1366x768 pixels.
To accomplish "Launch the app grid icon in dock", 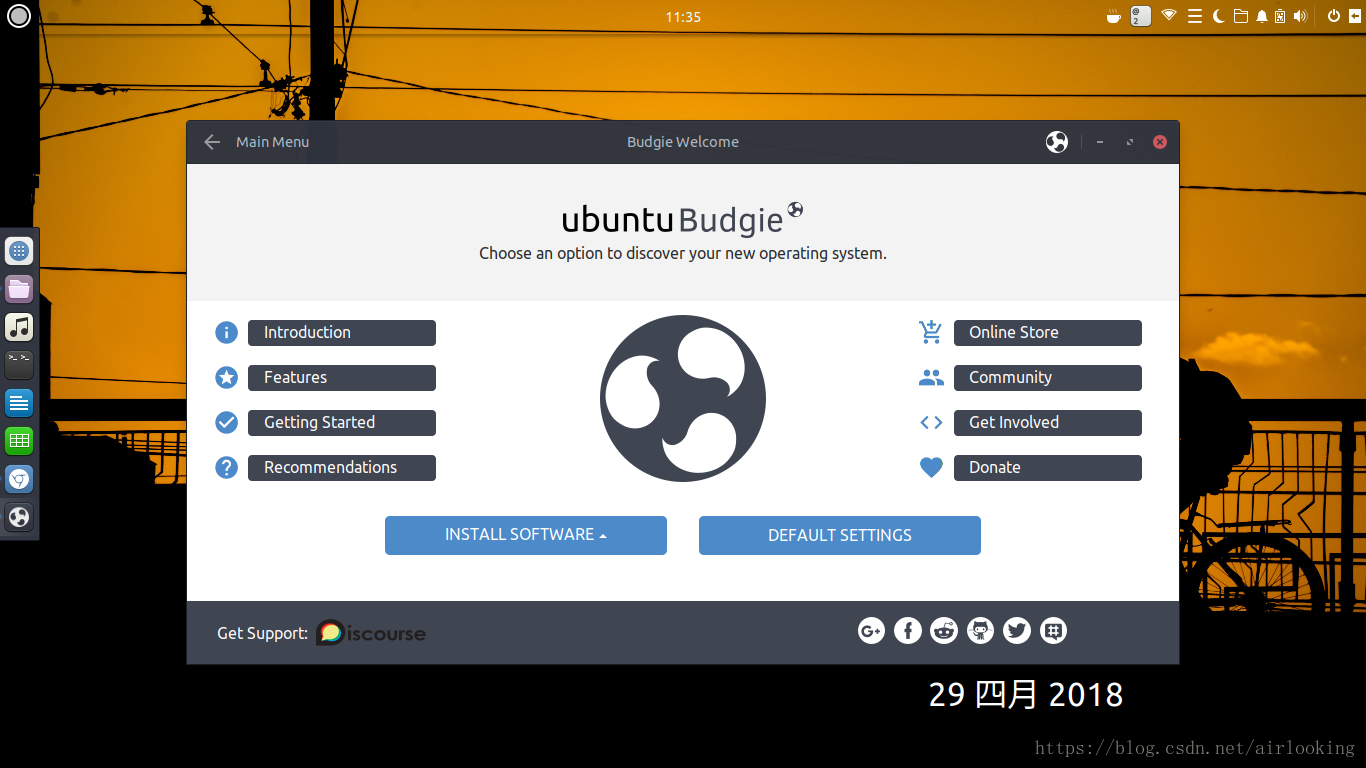I will coord(19,251).
